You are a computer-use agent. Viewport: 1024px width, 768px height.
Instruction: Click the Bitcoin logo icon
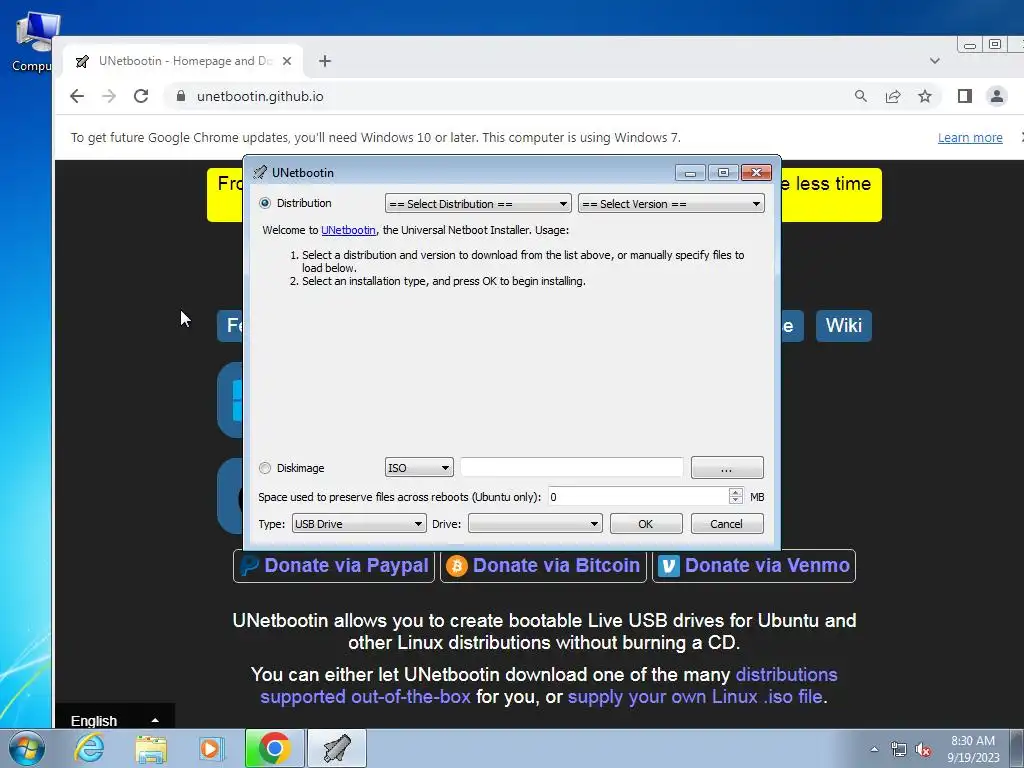[x=456, y=566]
